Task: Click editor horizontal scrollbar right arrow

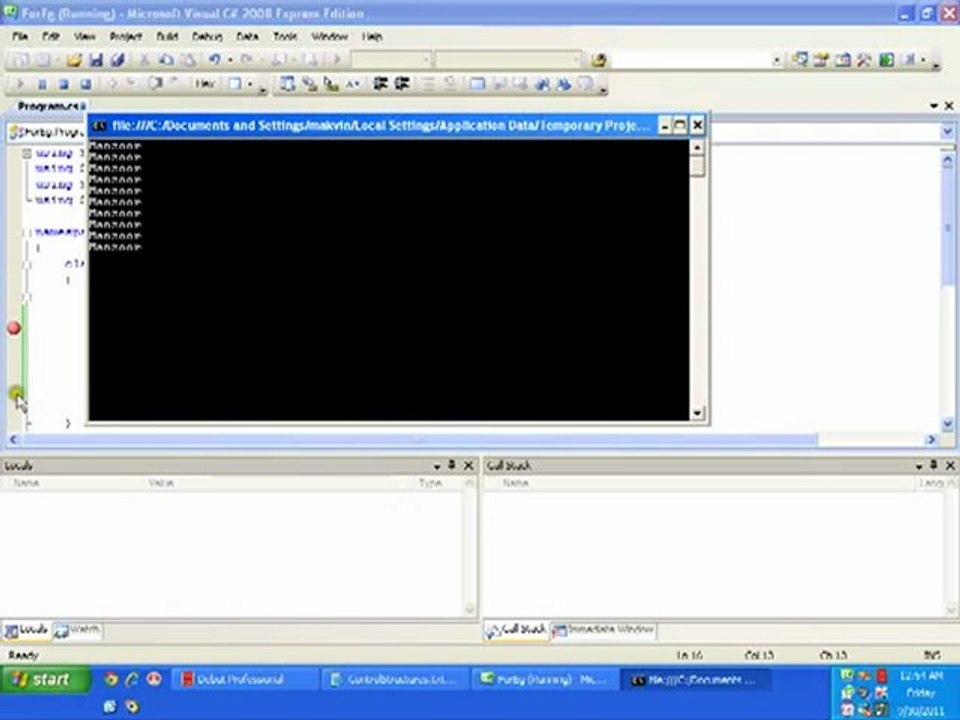Action: [931, 439]
